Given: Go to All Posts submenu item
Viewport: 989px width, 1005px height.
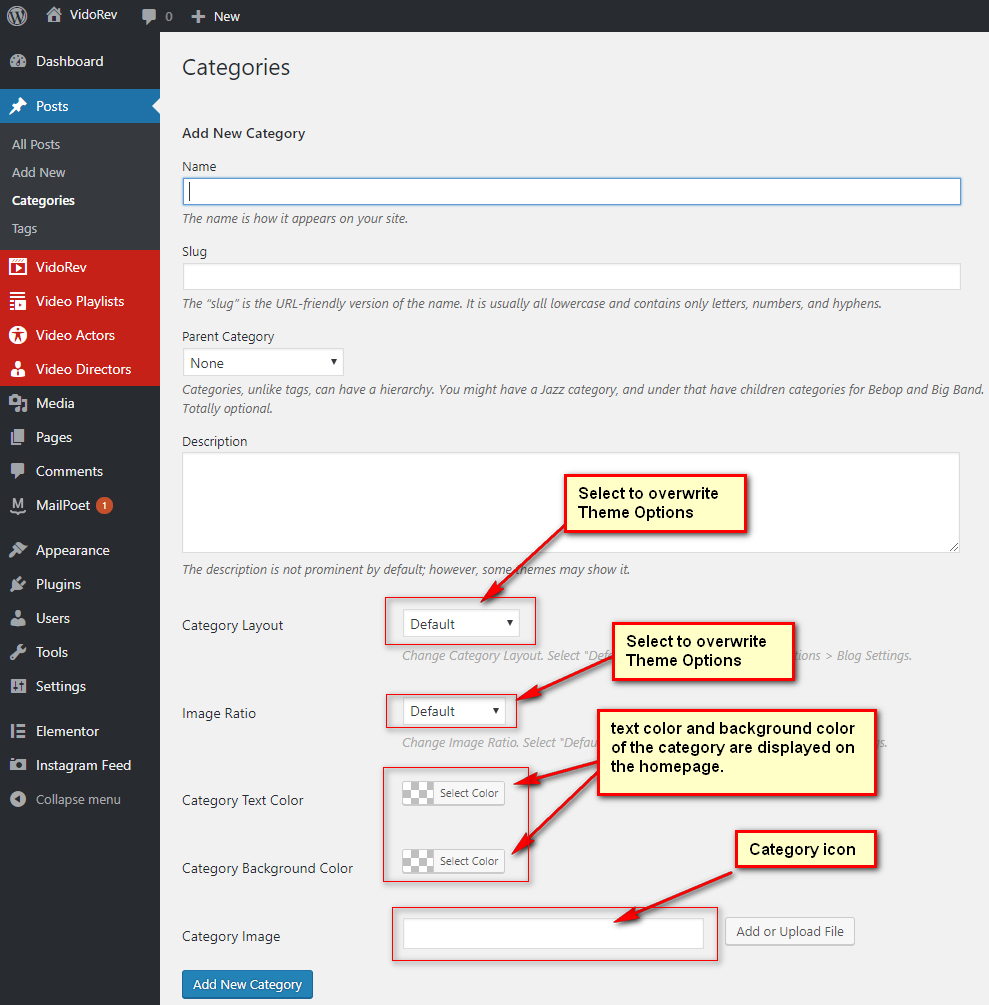Looking at the screenshot, I should click(36, 144).
